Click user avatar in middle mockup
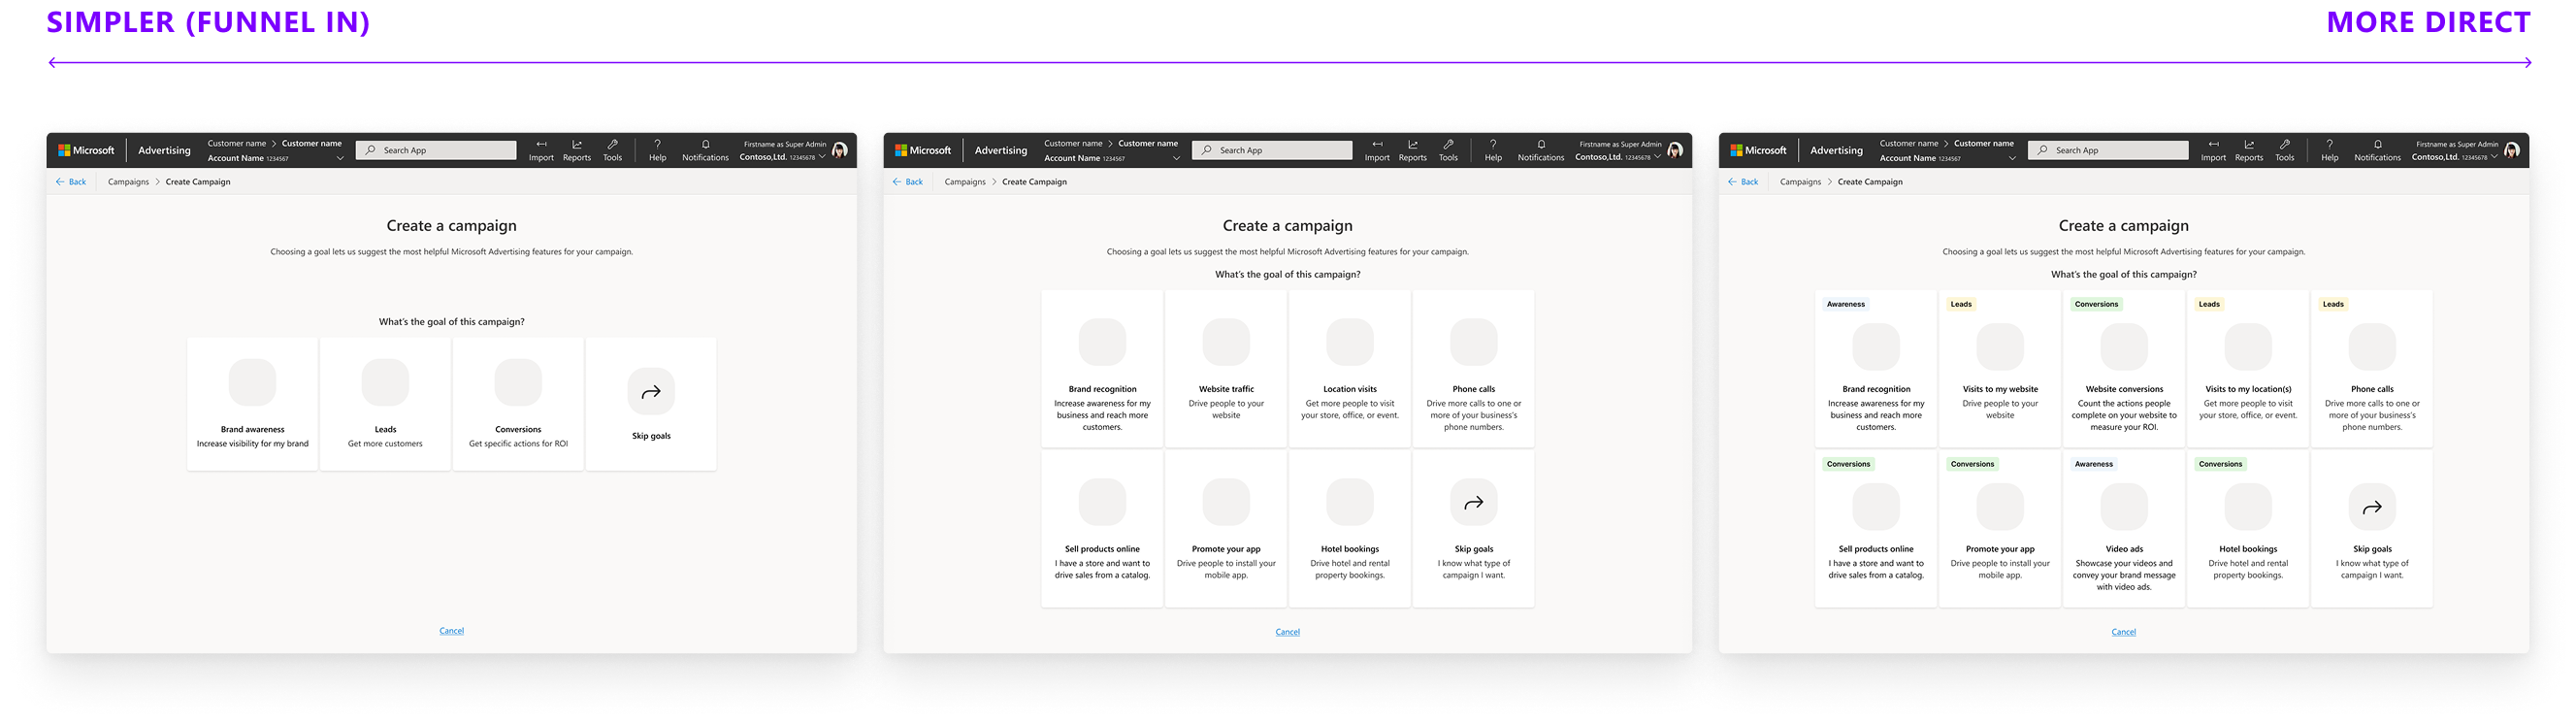The image size is (2576, 724). pos(1675,150)
